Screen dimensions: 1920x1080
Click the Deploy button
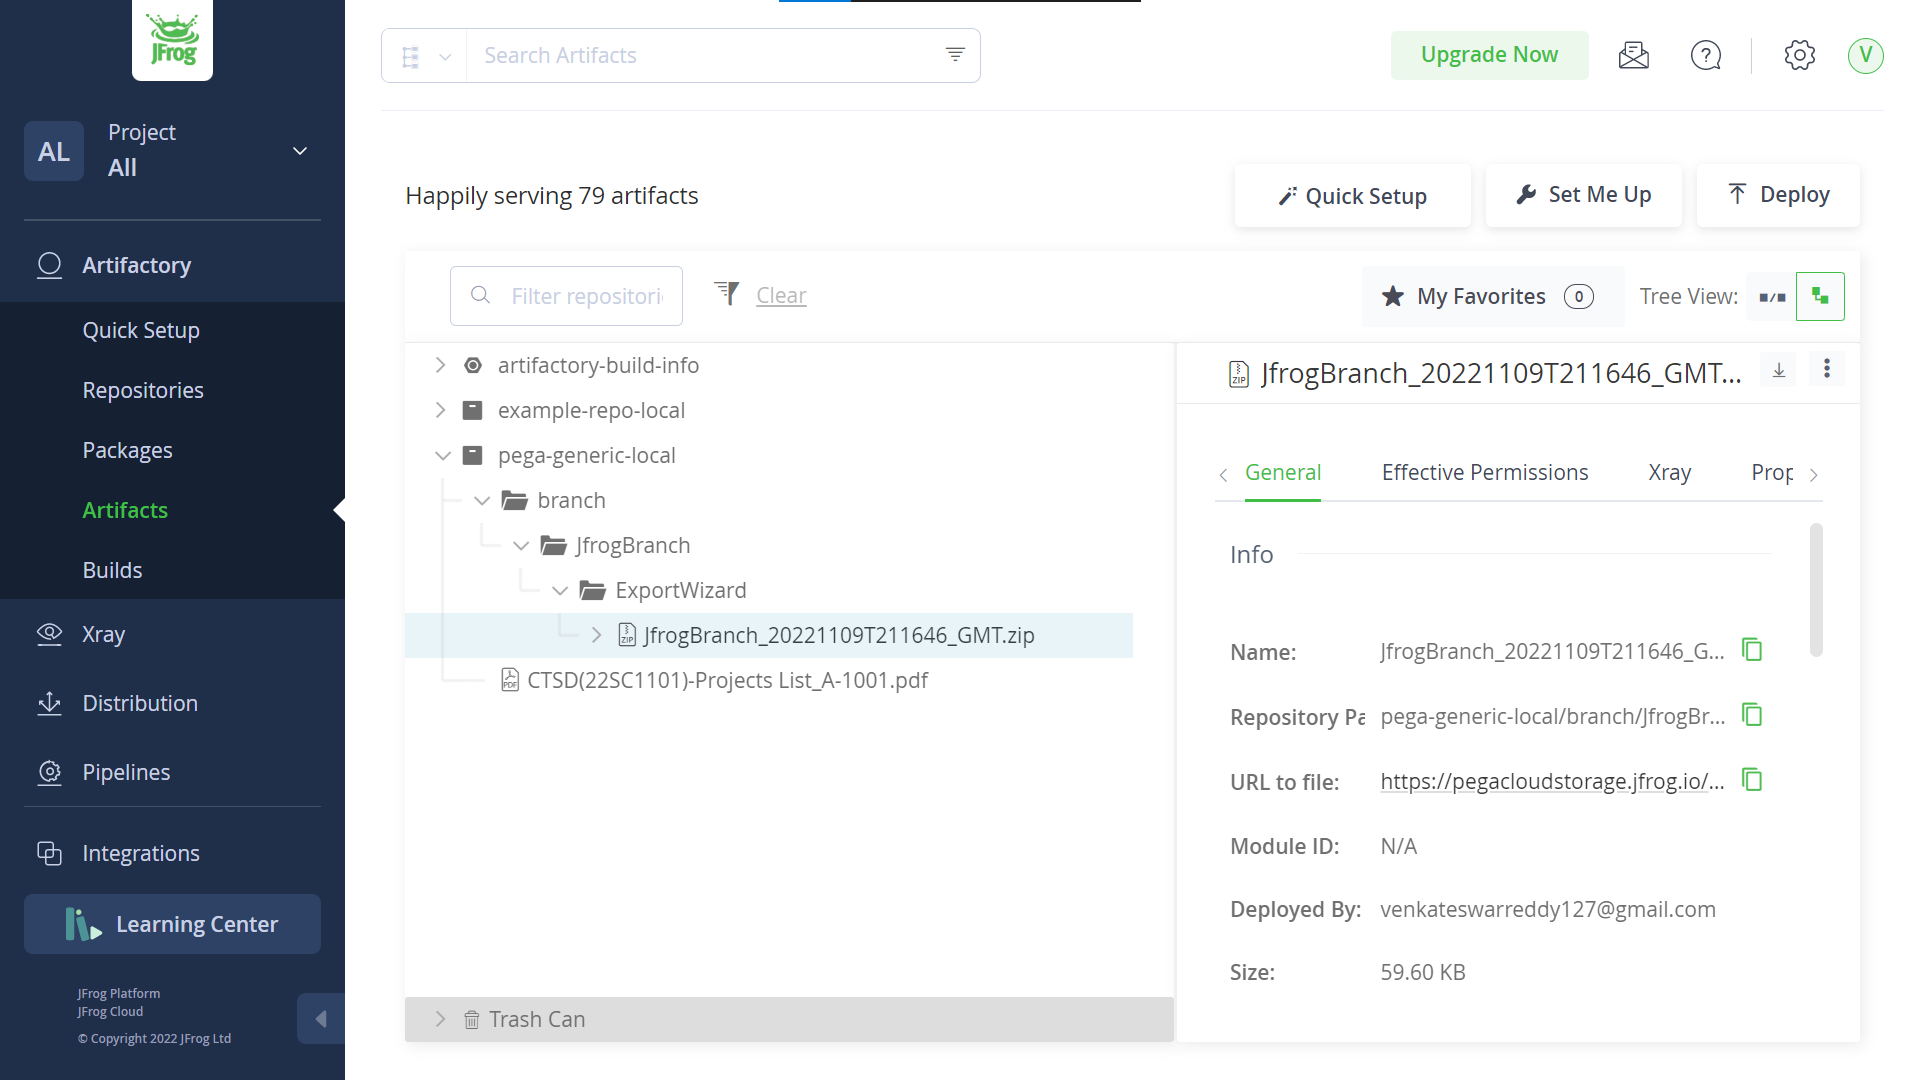pyautogui.click(x=1778, y=195)
